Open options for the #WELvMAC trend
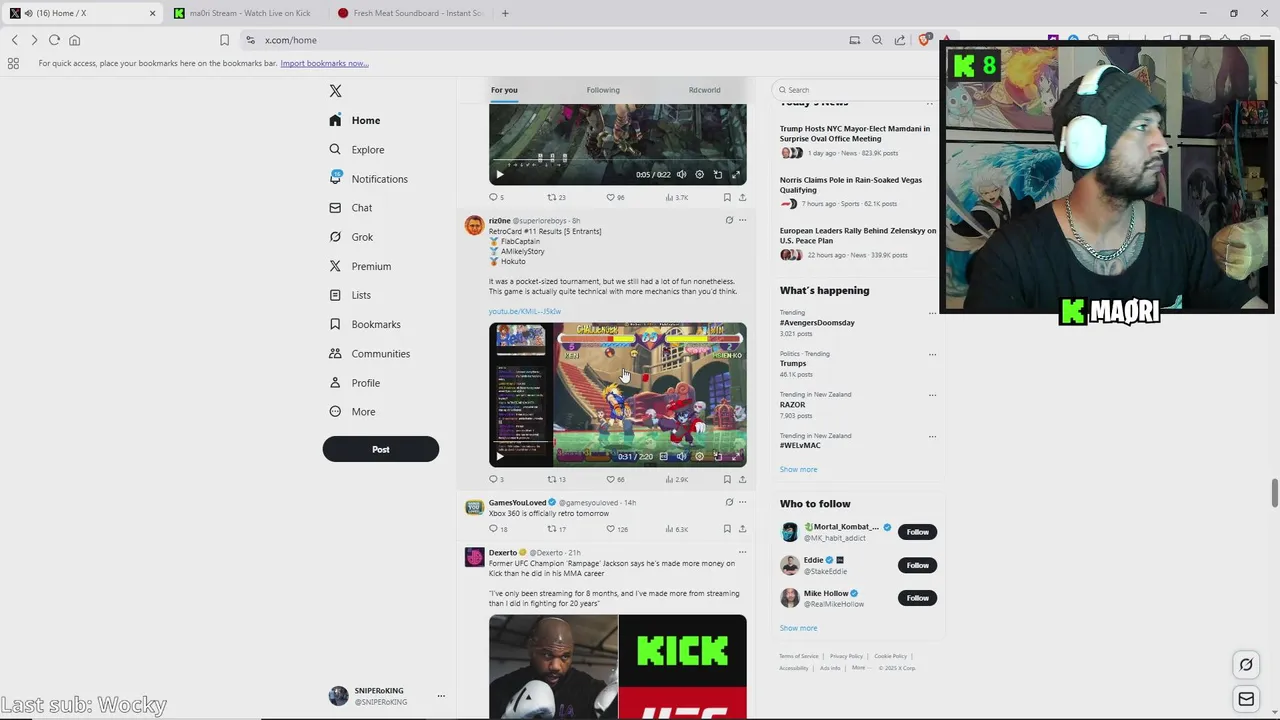 pos(932,436)
